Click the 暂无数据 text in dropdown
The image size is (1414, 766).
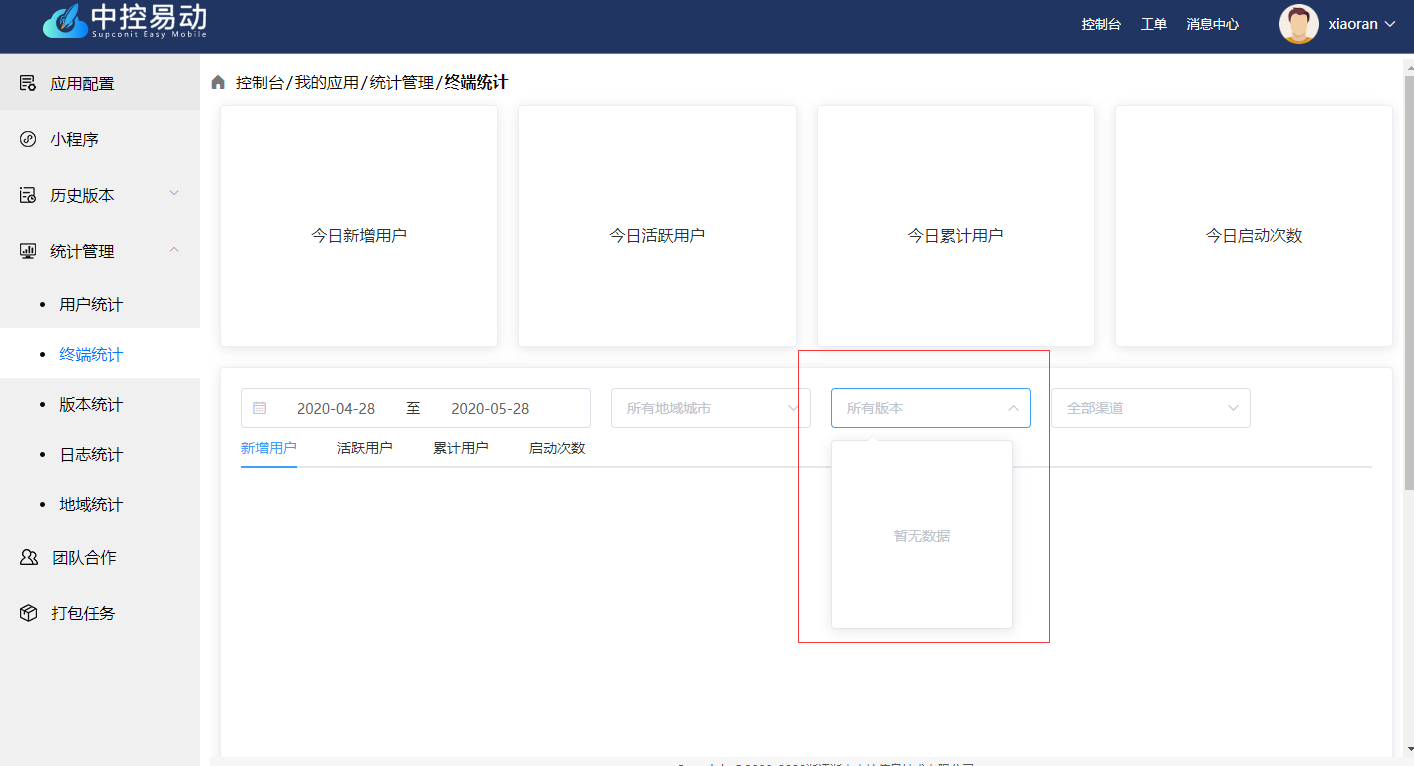click(922, 536)
